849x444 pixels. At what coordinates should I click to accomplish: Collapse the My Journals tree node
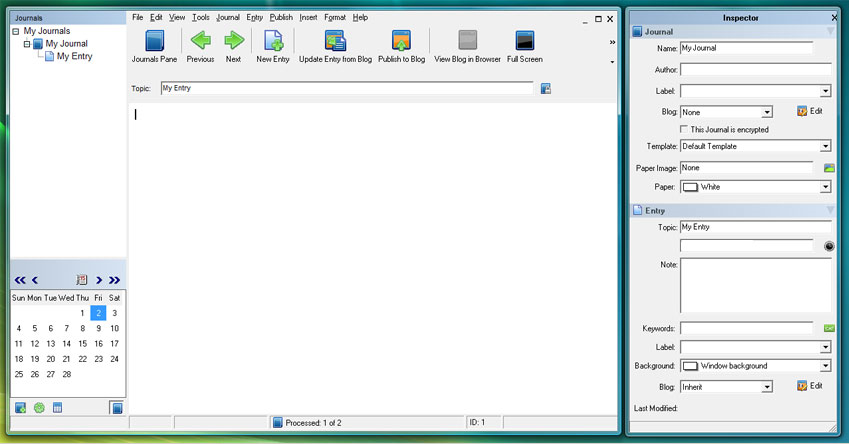click(15, 31)
